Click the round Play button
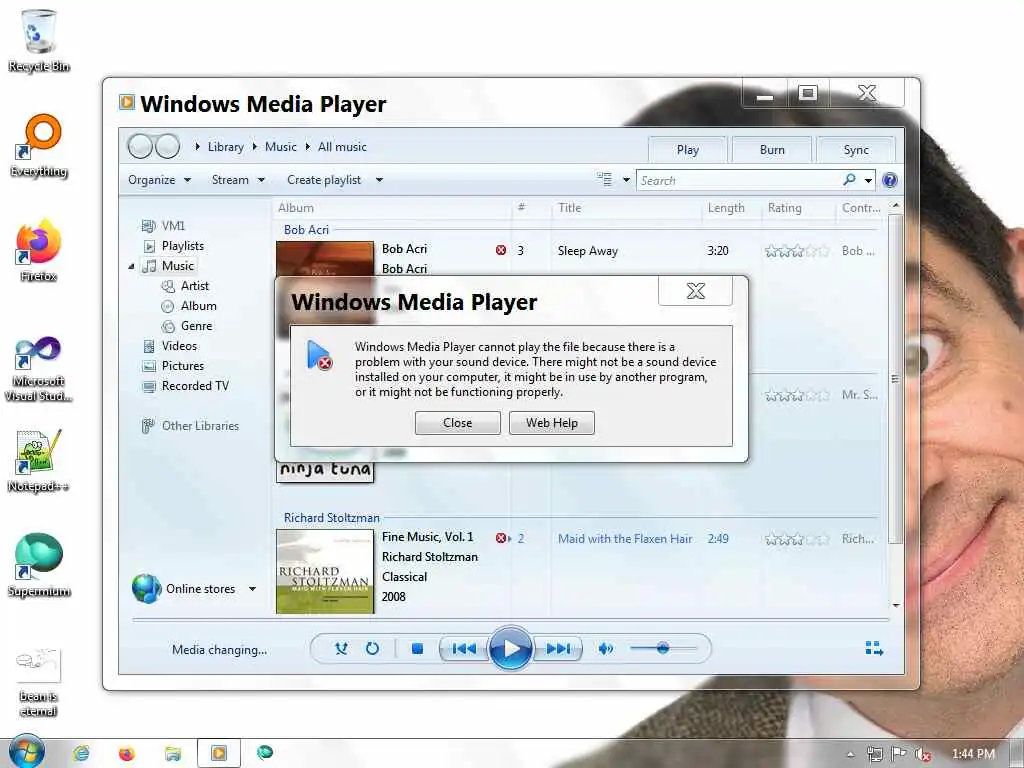This screenshot has height=768, width=1024. coord(511,648)
